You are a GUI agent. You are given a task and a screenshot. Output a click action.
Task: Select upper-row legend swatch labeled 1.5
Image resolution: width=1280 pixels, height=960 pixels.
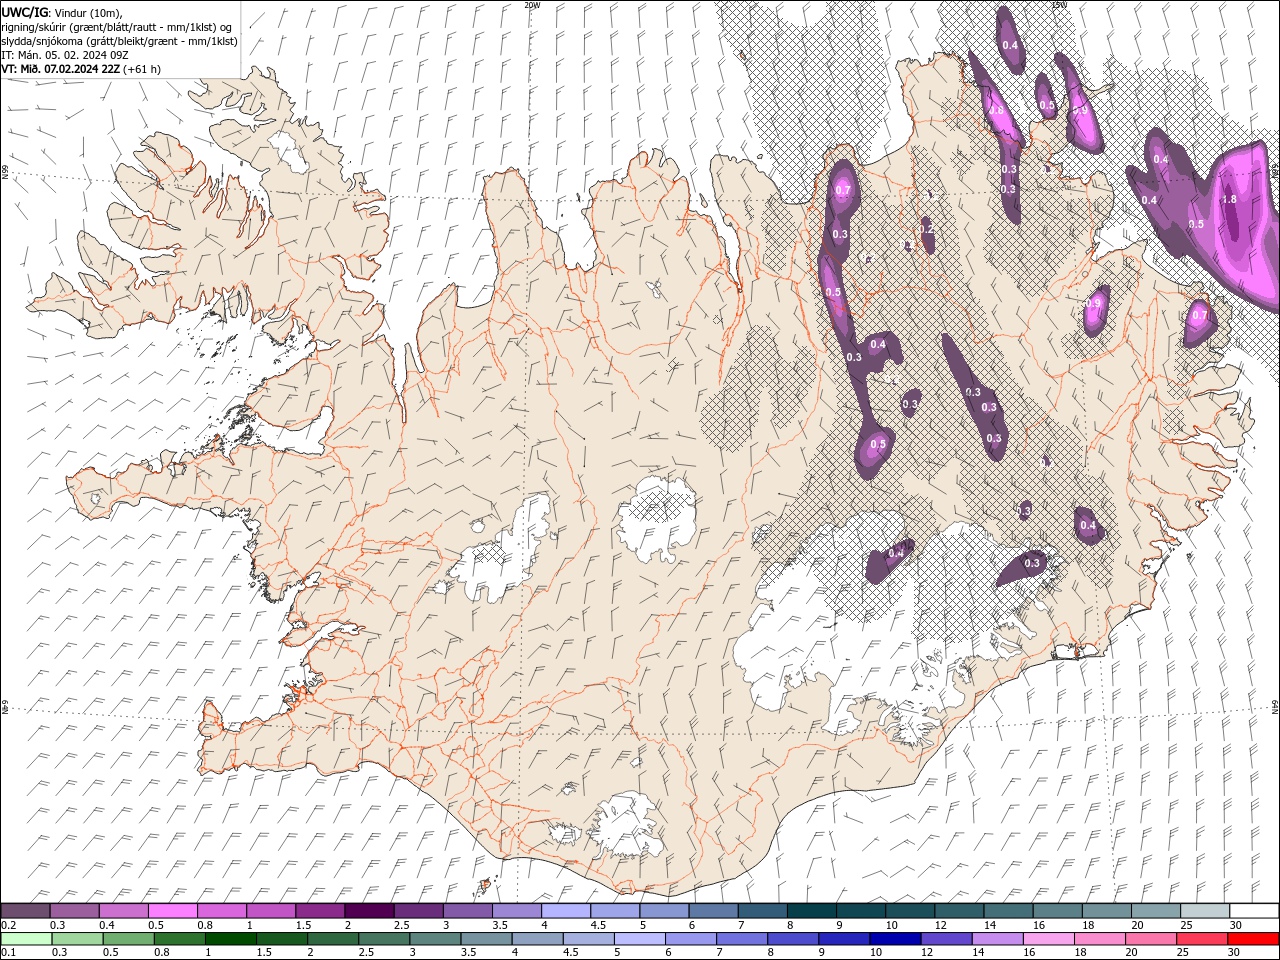320,911
